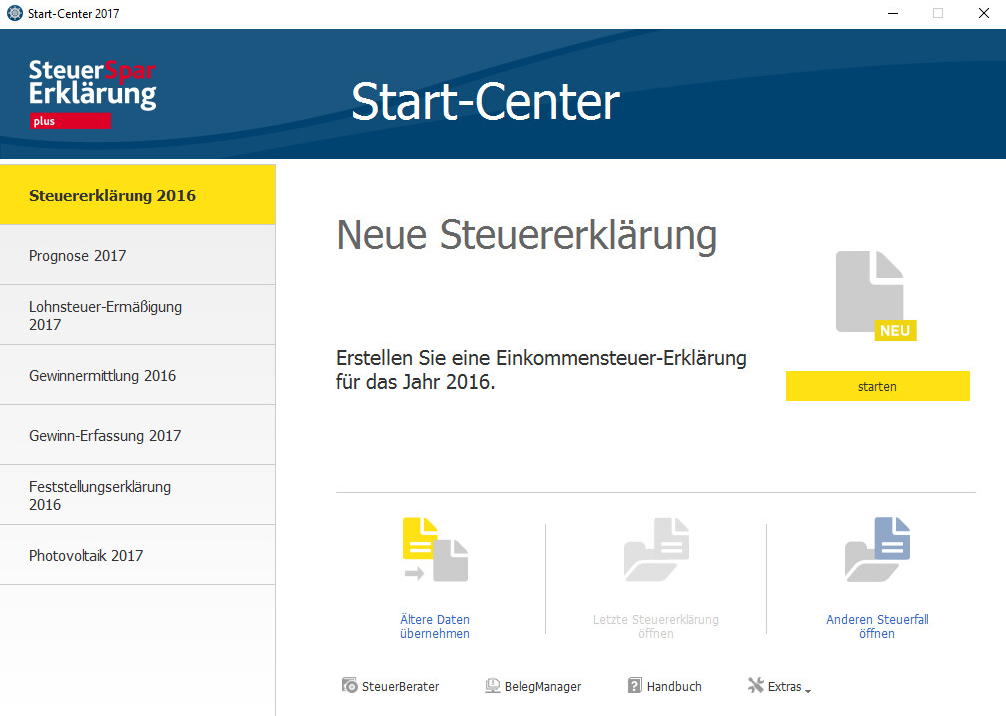1006x716 pixels.
Task: Click the Ältere Daten übernehmen icon
Action: 435,550
